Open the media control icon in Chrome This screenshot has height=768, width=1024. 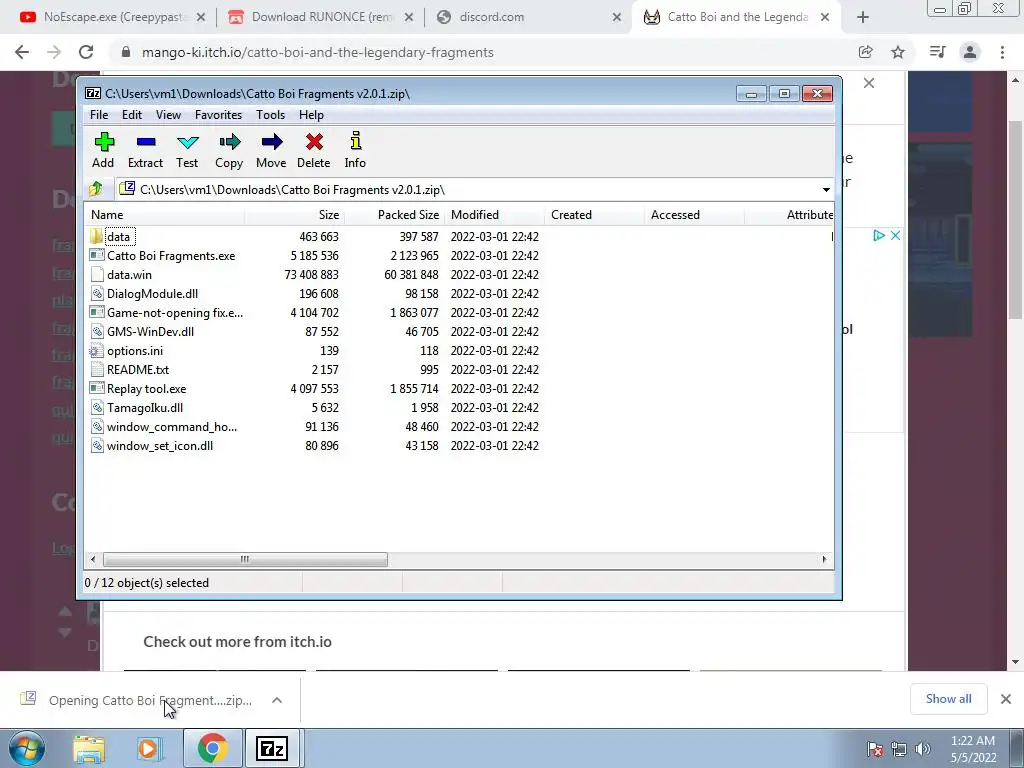point(938,52)
